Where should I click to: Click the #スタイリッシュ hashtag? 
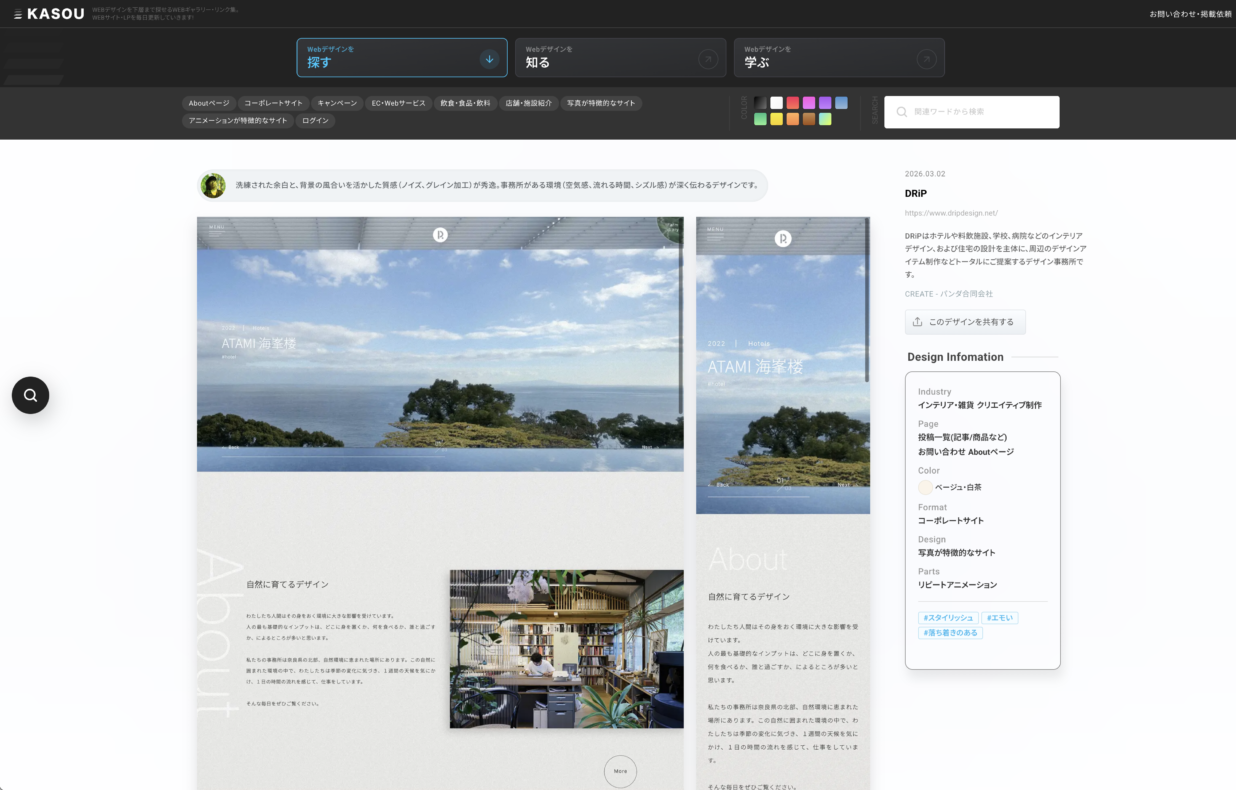click(x=947, y=618)
